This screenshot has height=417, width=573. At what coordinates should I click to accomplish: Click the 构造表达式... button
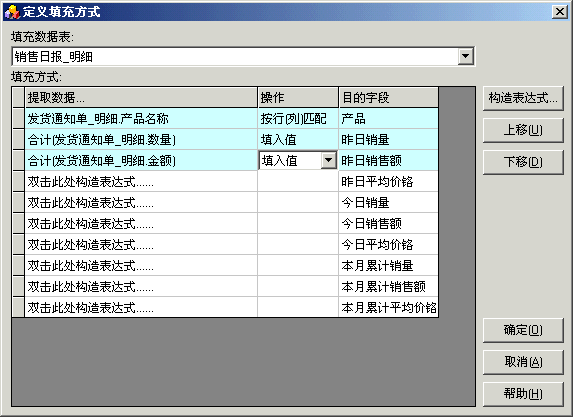click(x=523, y=98)
